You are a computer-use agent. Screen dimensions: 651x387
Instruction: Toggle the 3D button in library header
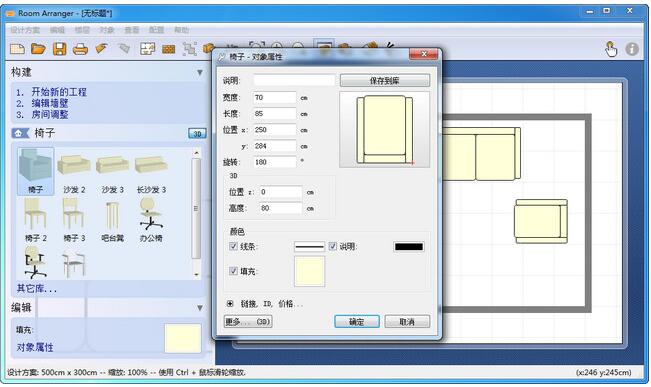coord(197,133)
